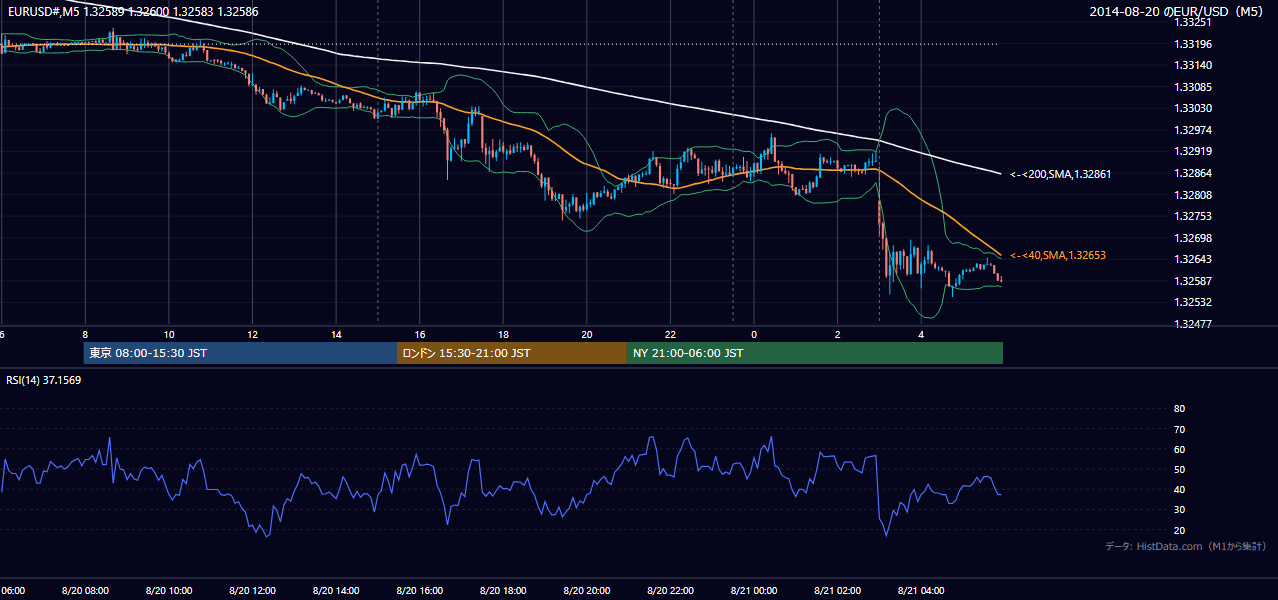Click price axis value 1.32919
The height and width of the screenshot is (600, 1278).
pos(1192,152)
